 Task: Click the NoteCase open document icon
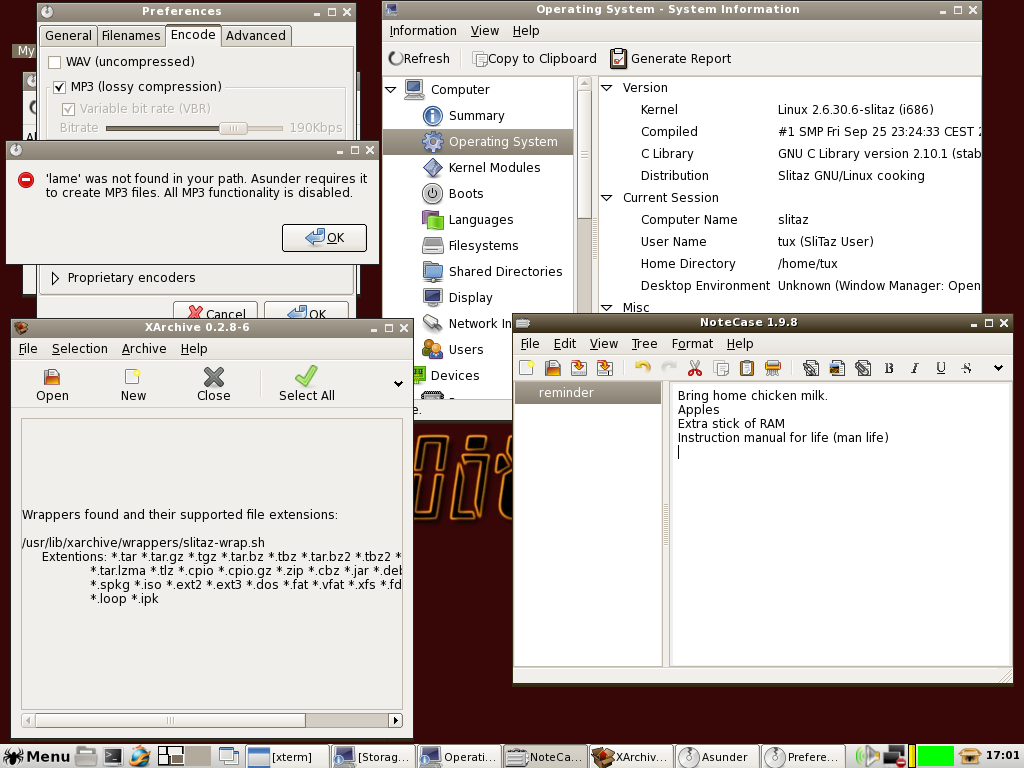tap(552, 368)
